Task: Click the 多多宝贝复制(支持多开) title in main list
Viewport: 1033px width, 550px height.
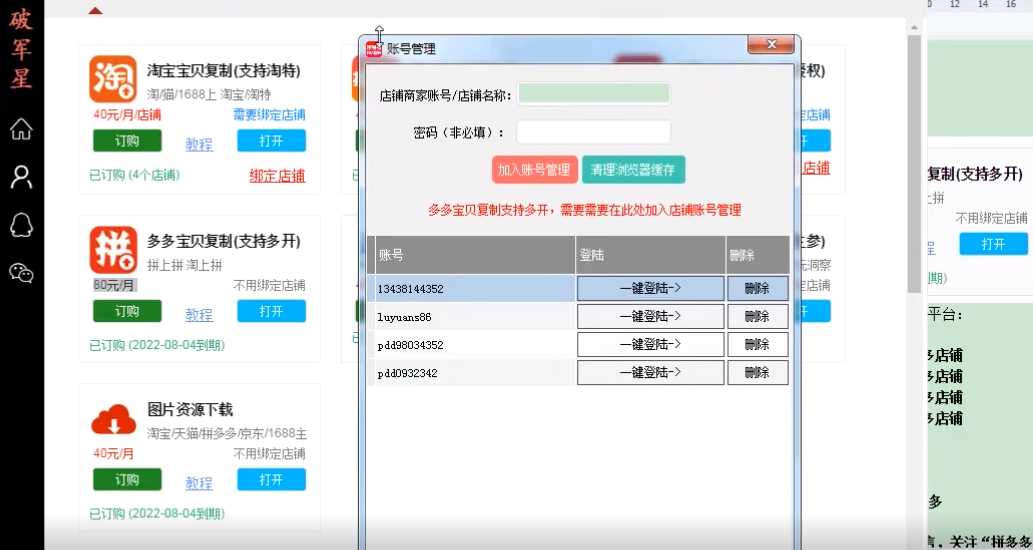Action: pyautogui.click(x=223, y=241)
